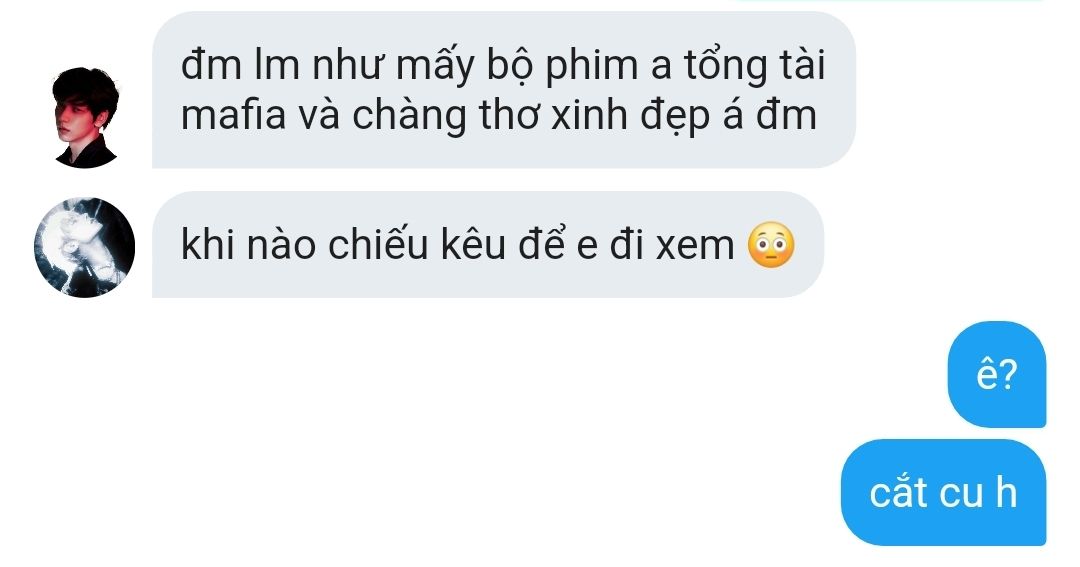Click the word "mafia" in first message
1080x567 pixels.
pos(233,115)
